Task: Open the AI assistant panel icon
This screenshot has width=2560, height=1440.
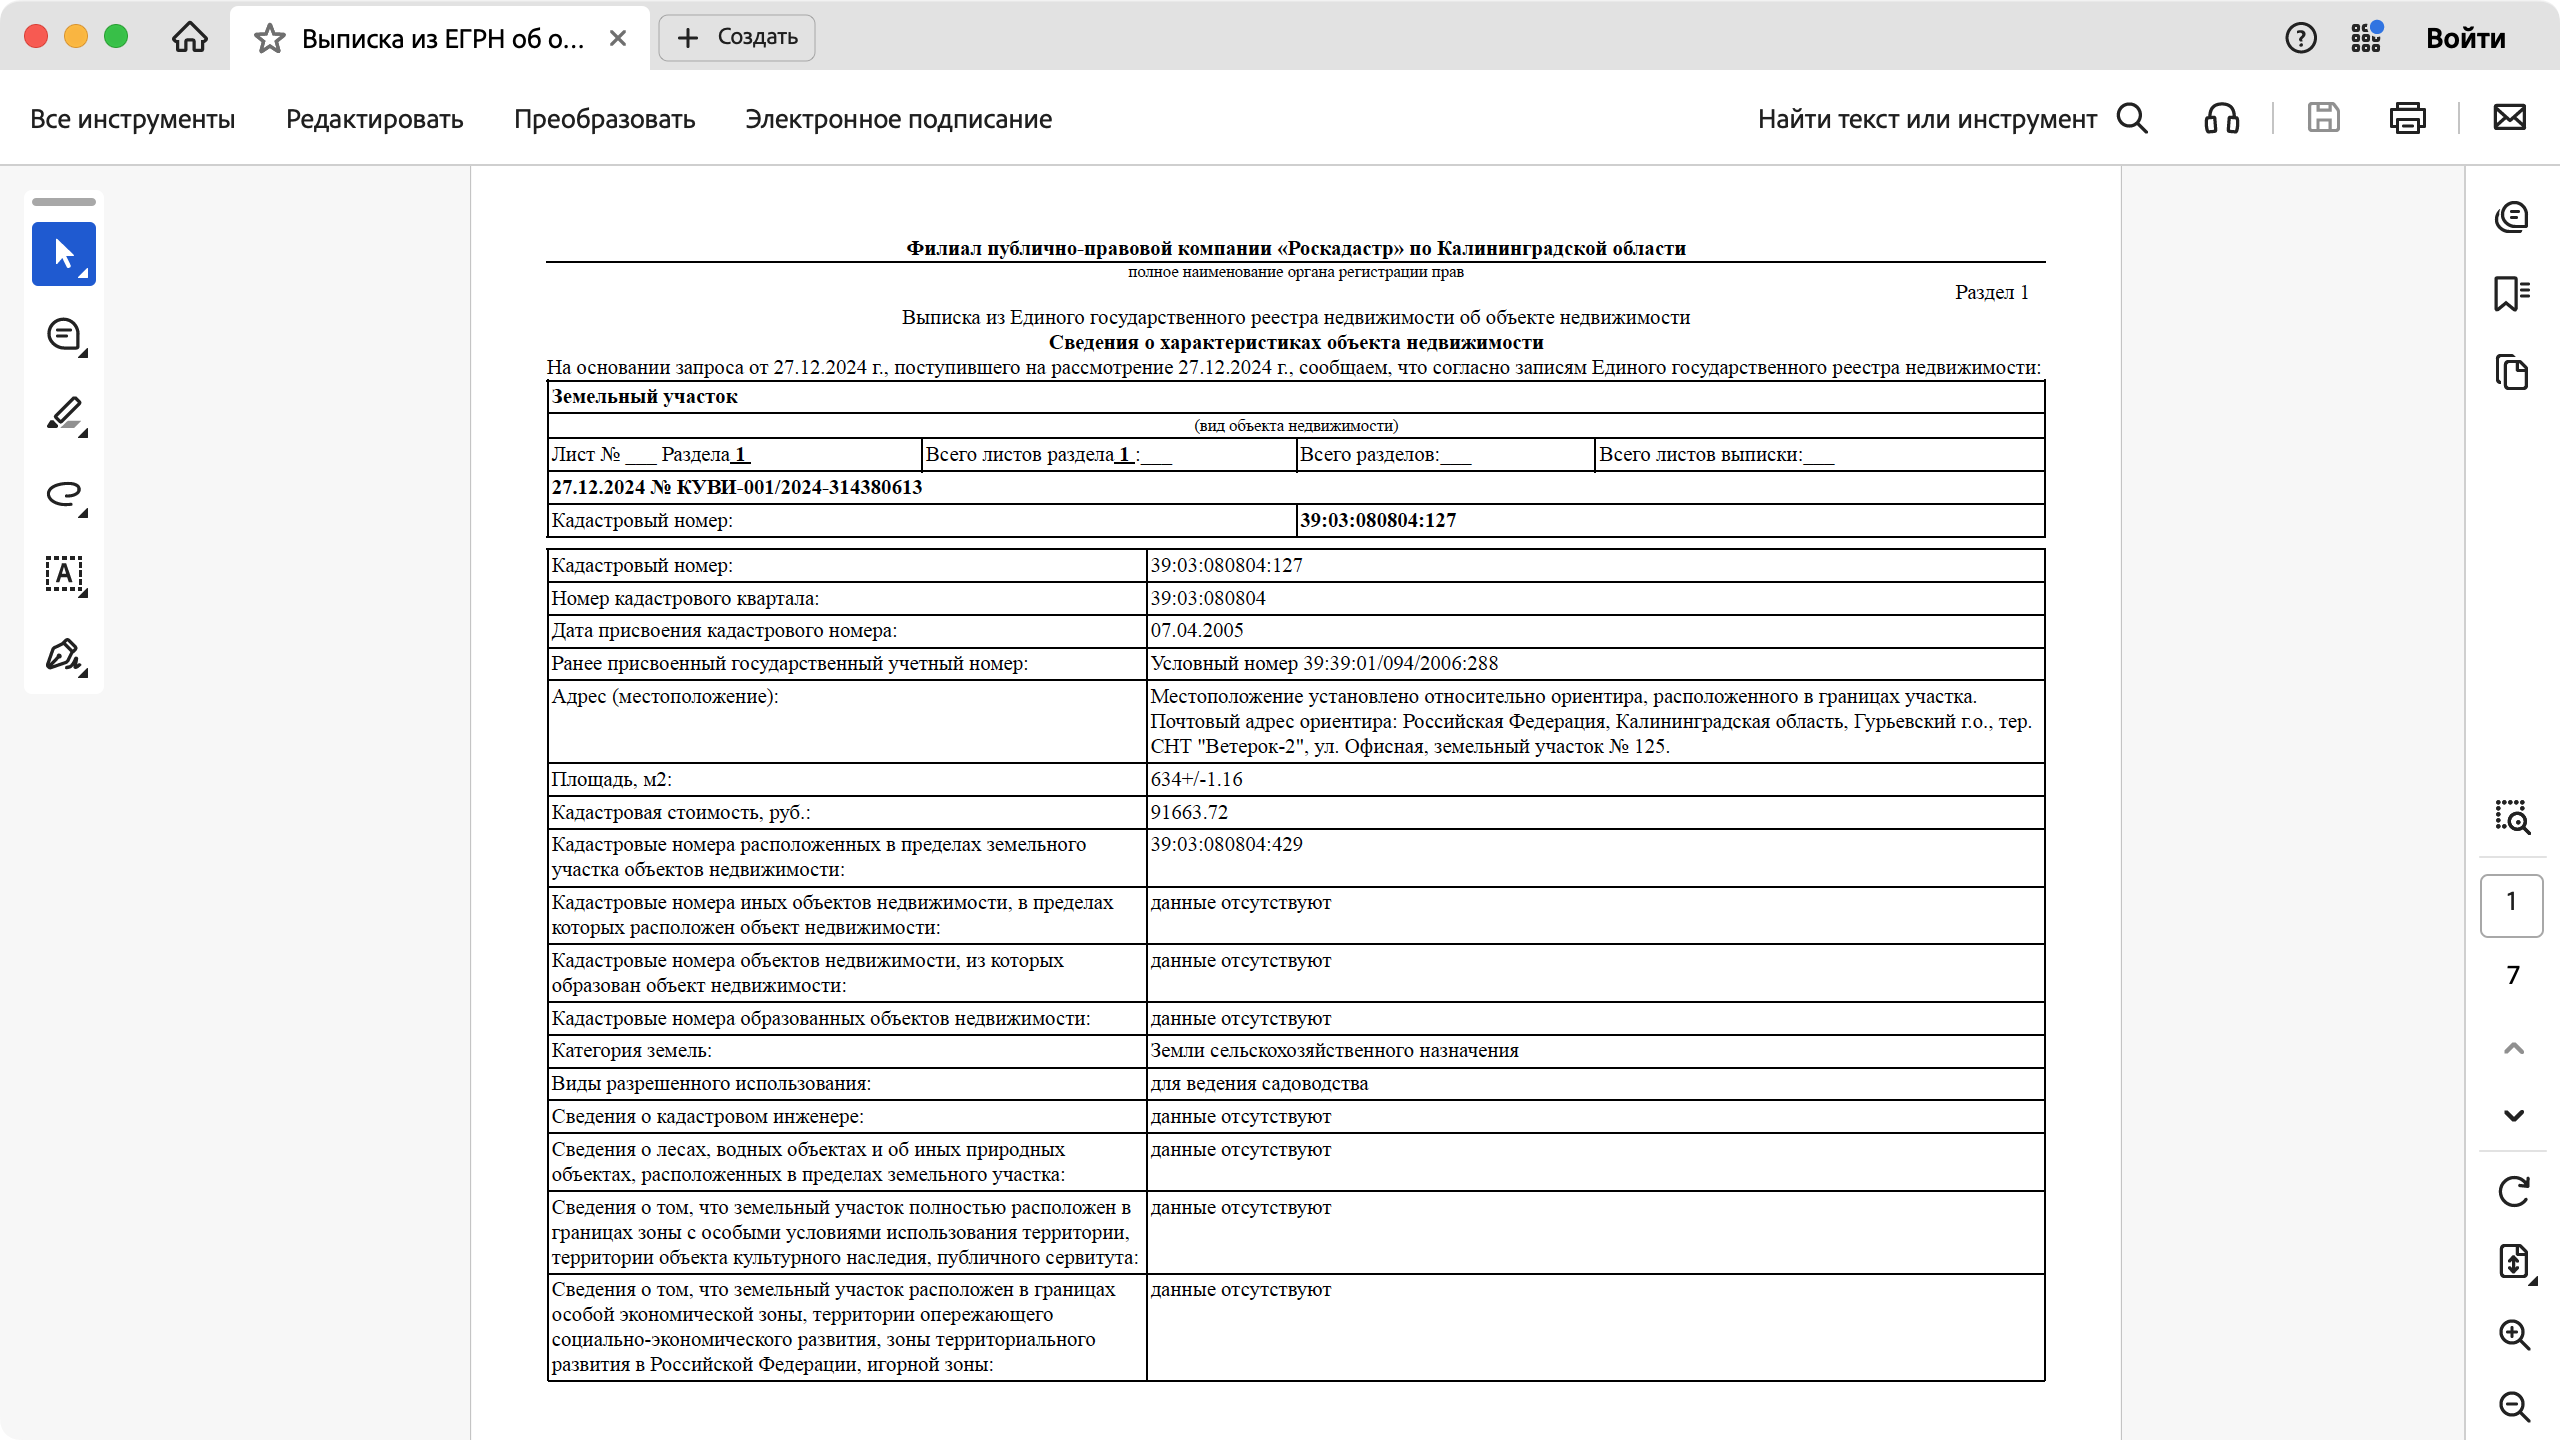Action: (x=2512, y=216)
